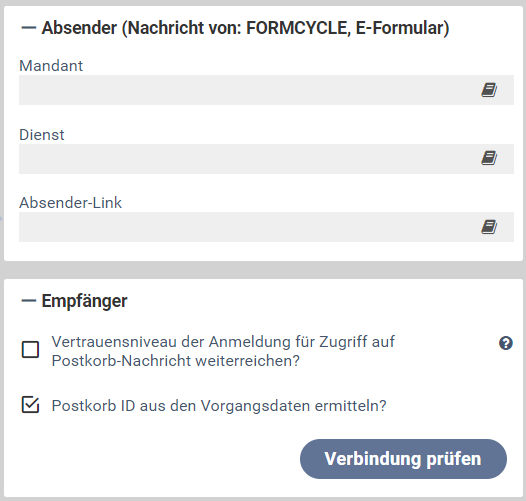This screenshot has height=501, width=526.
Task: Click the 'Dienst' field label
Action: [x=42, y=135]
